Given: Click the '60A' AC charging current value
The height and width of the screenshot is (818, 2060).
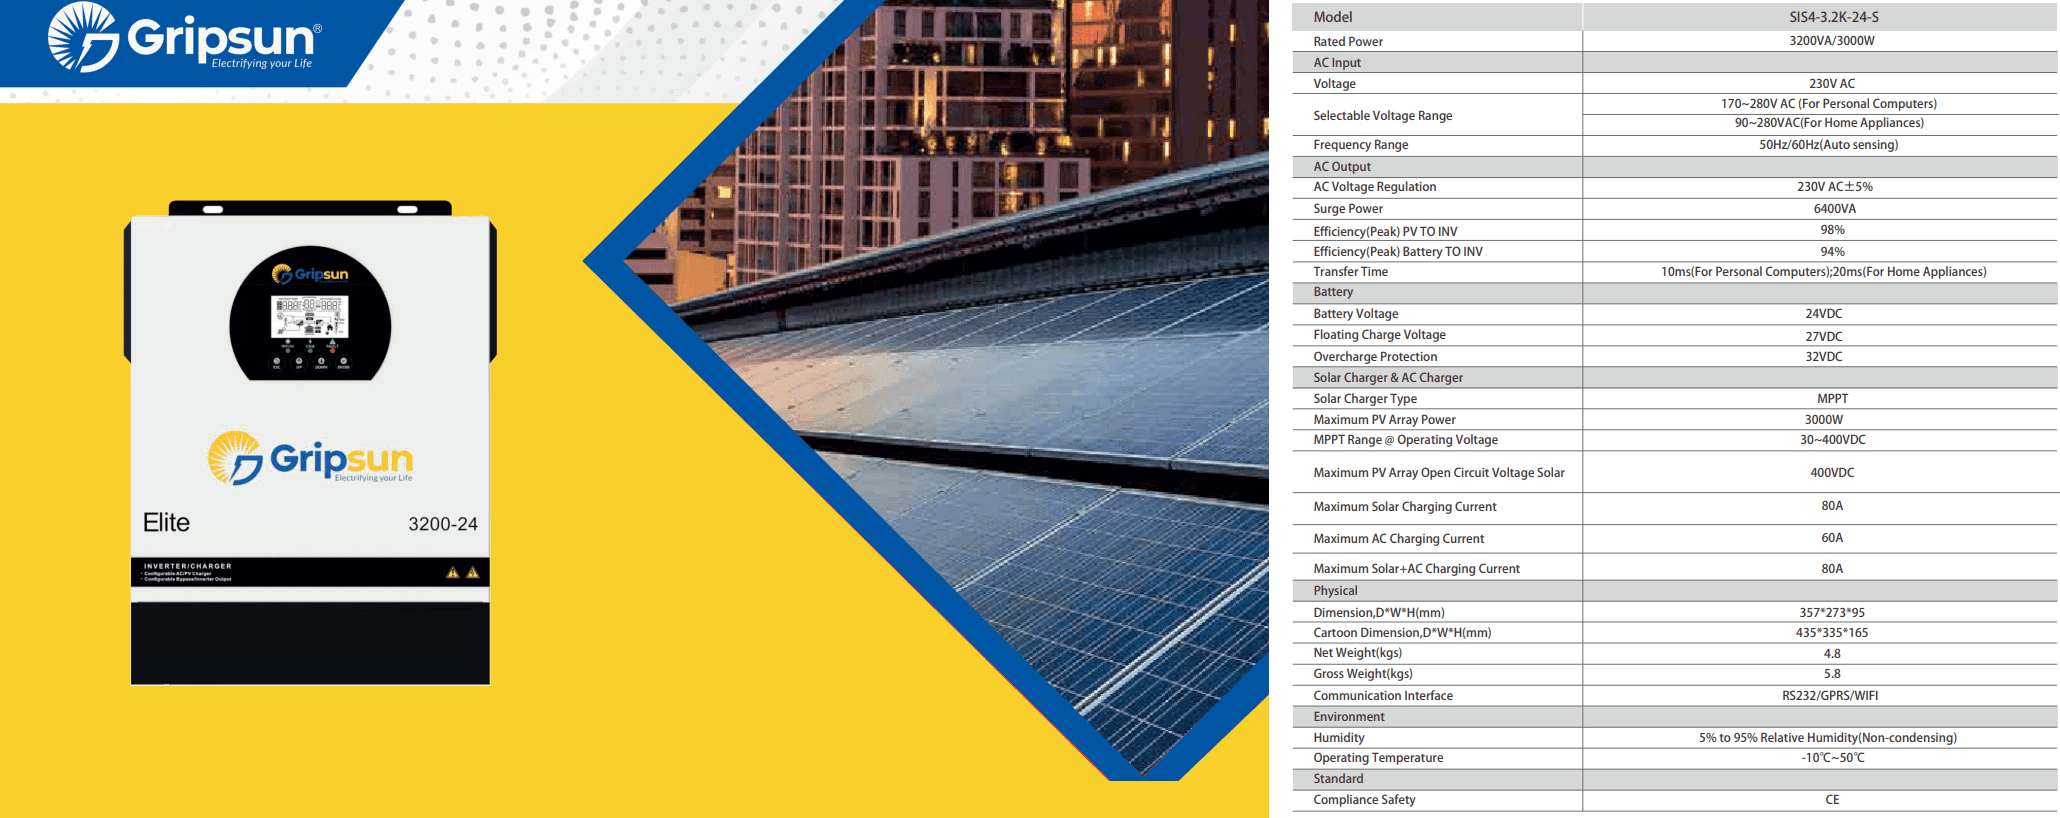Looking at the screenshot, I should (x=1832, y=538).
